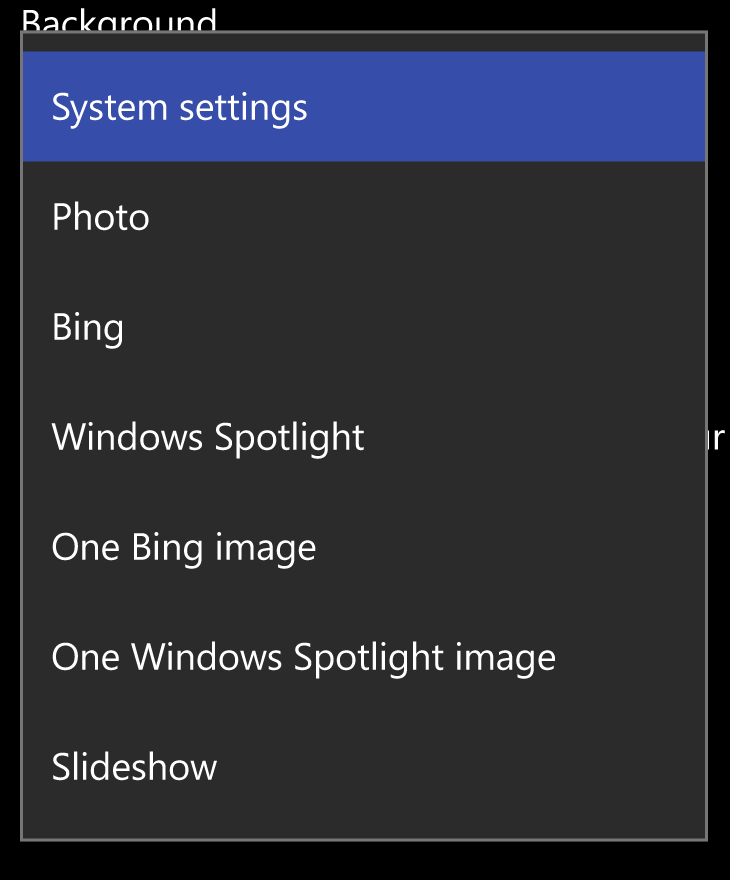Pick Bing from the background options
The height and width of the screenshot is (880, 730).
[87, 326]
